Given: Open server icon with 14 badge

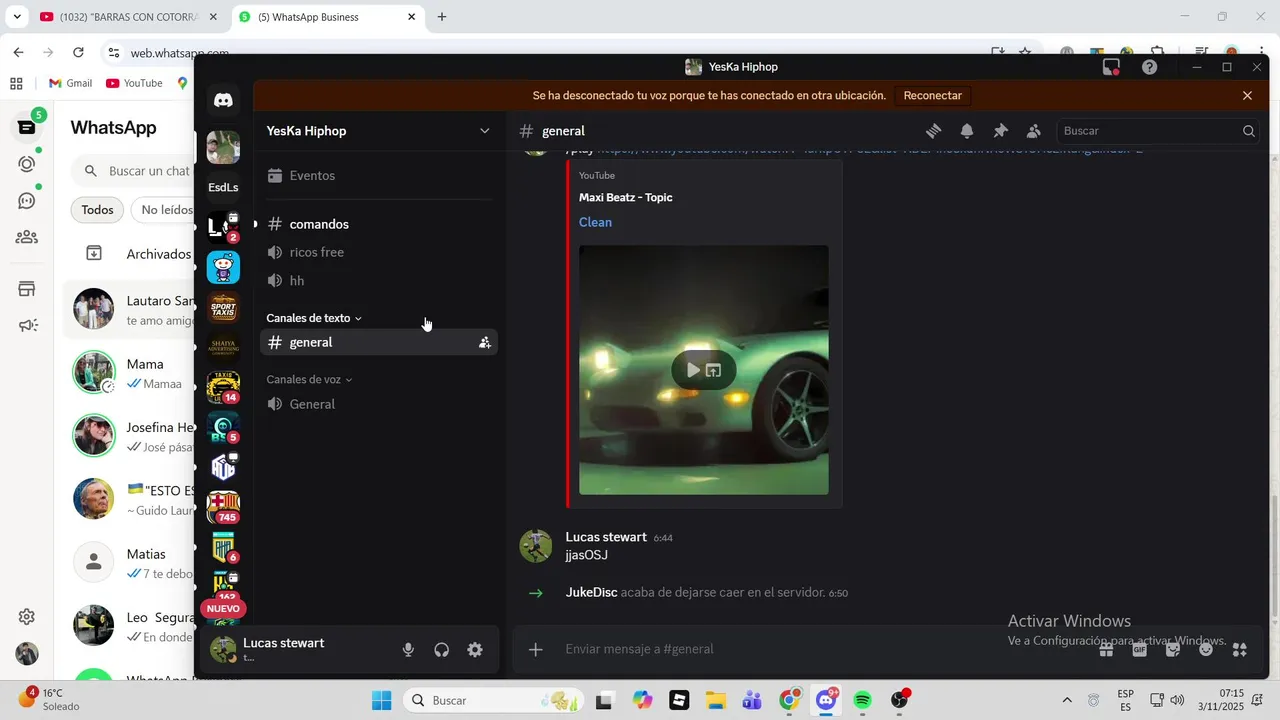Looking at the screenshot, I should [x=223, y=387].
